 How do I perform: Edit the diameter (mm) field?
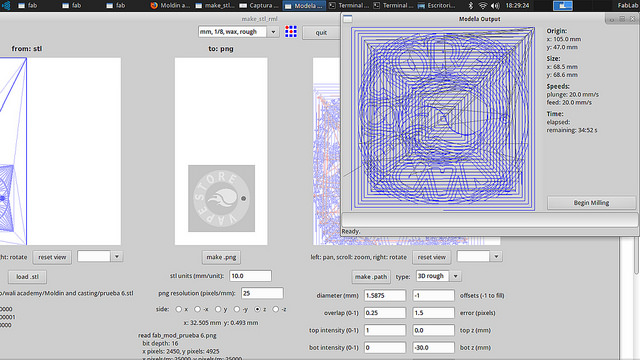(385, 296)
